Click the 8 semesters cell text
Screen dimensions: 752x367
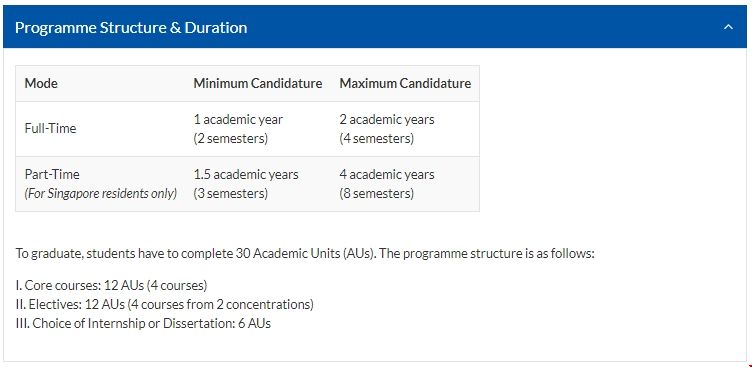click(x=376, y=194)
